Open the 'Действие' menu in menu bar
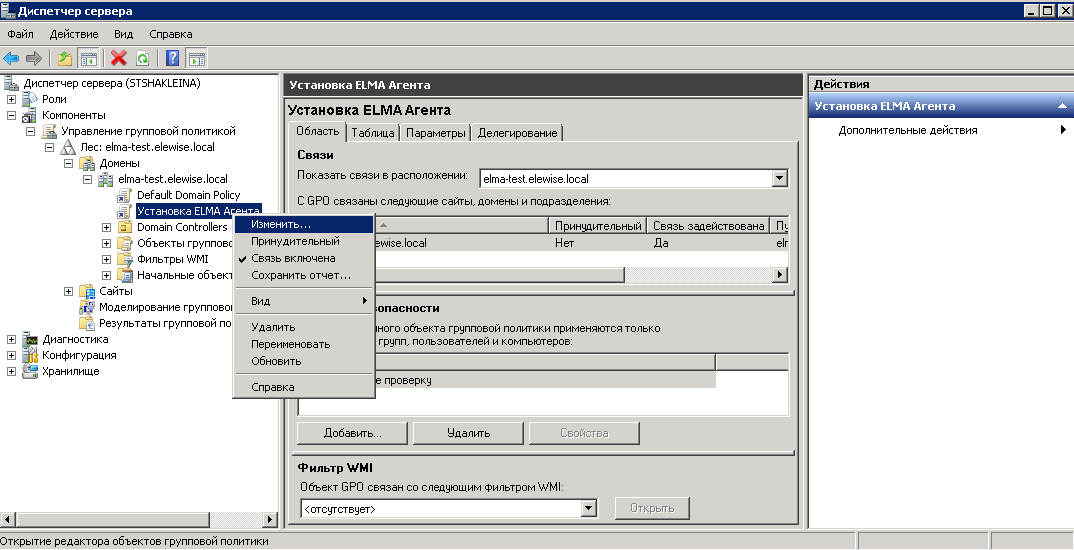Viewport: 1074px width, 550px height. [74, 34]
